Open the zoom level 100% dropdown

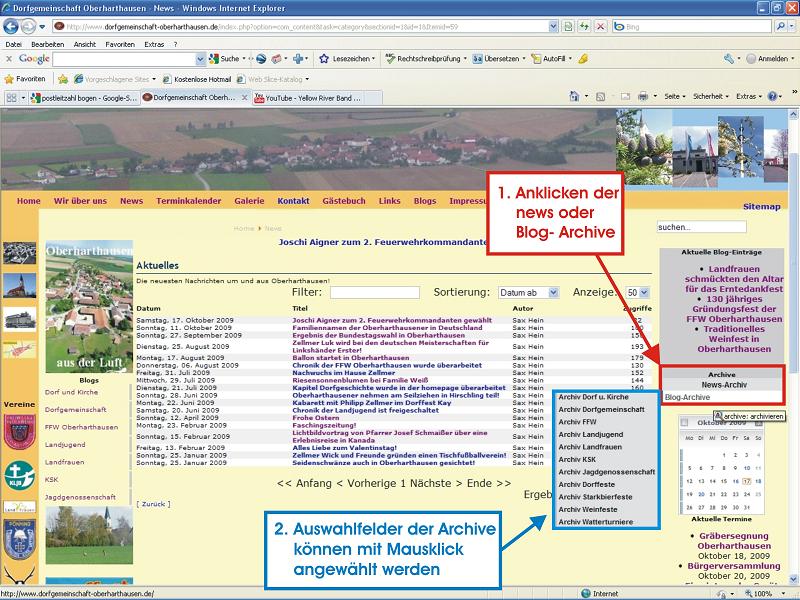(x=781, y=594)
